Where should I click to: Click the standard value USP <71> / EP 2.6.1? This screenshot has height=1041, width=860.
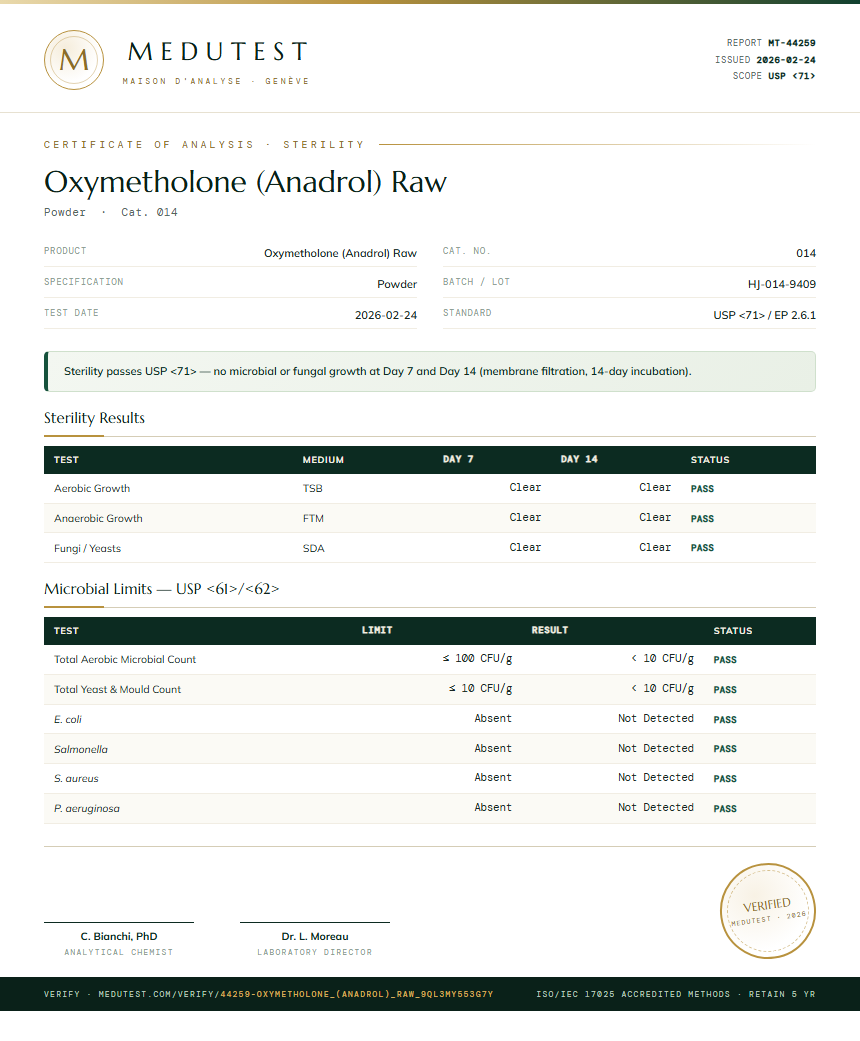(x=764, y=315)
